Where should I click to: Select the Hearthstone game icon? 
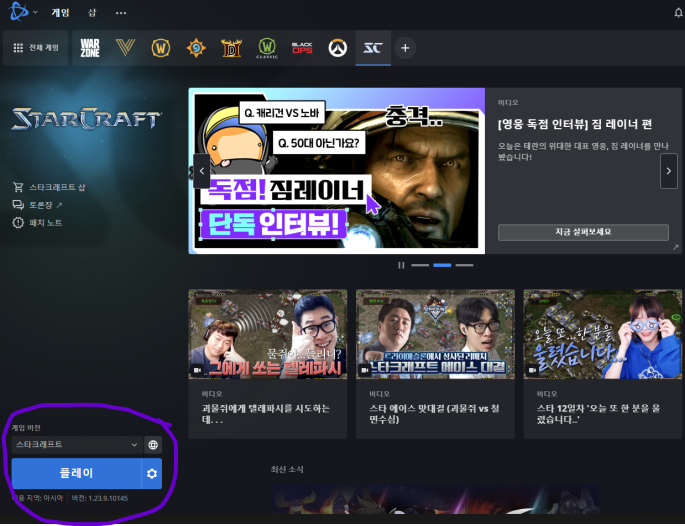196,48
